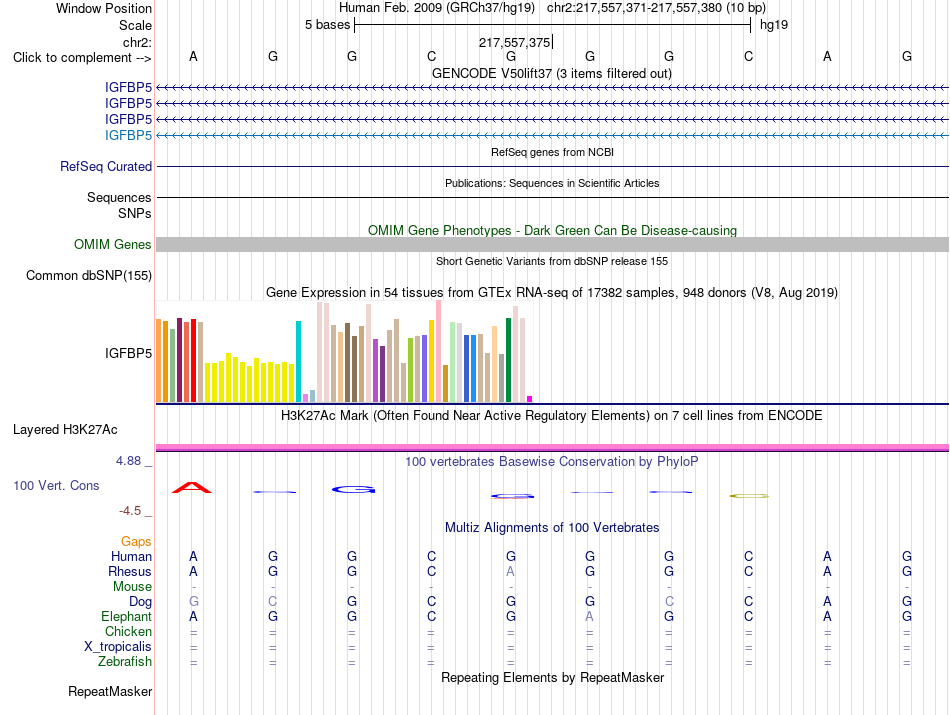
Task: Click the -4.5 PhyloP lower limit value
Action: click(x=130, y=511)
